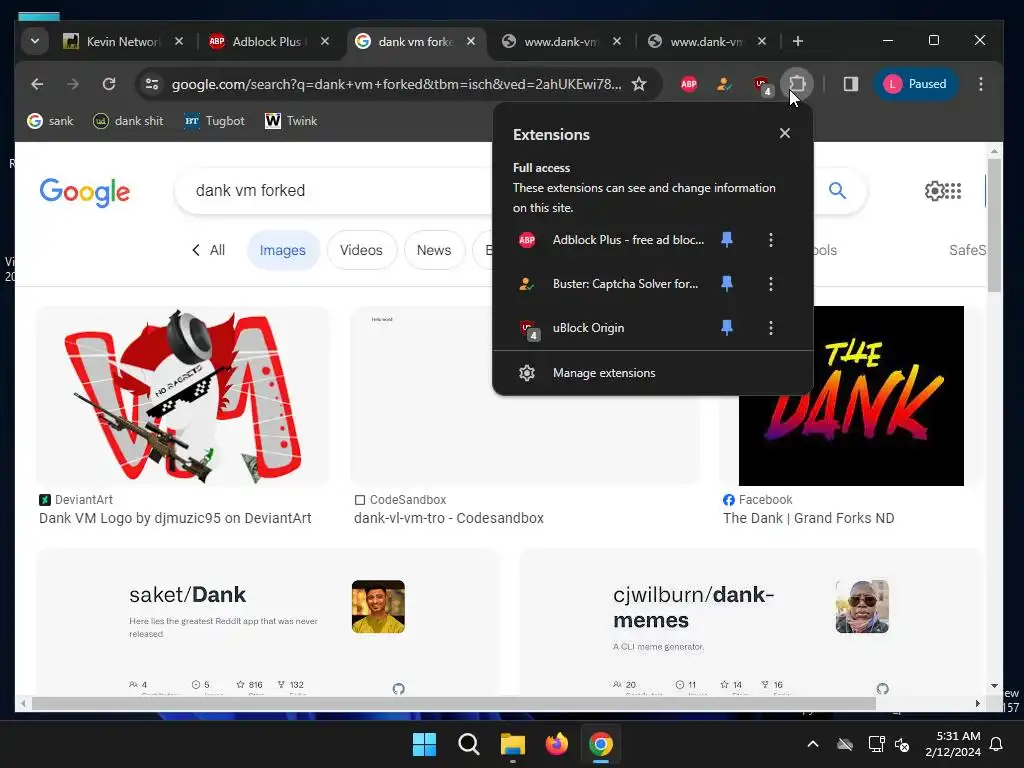
Task: View site information icon in address bar
Action: pos(152,84)
